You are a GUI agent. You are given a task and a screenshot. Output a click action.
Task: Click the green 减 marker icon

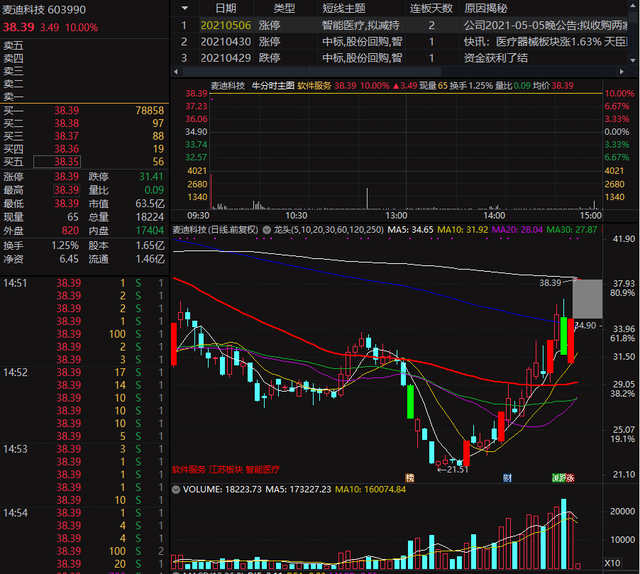point(556,478)
